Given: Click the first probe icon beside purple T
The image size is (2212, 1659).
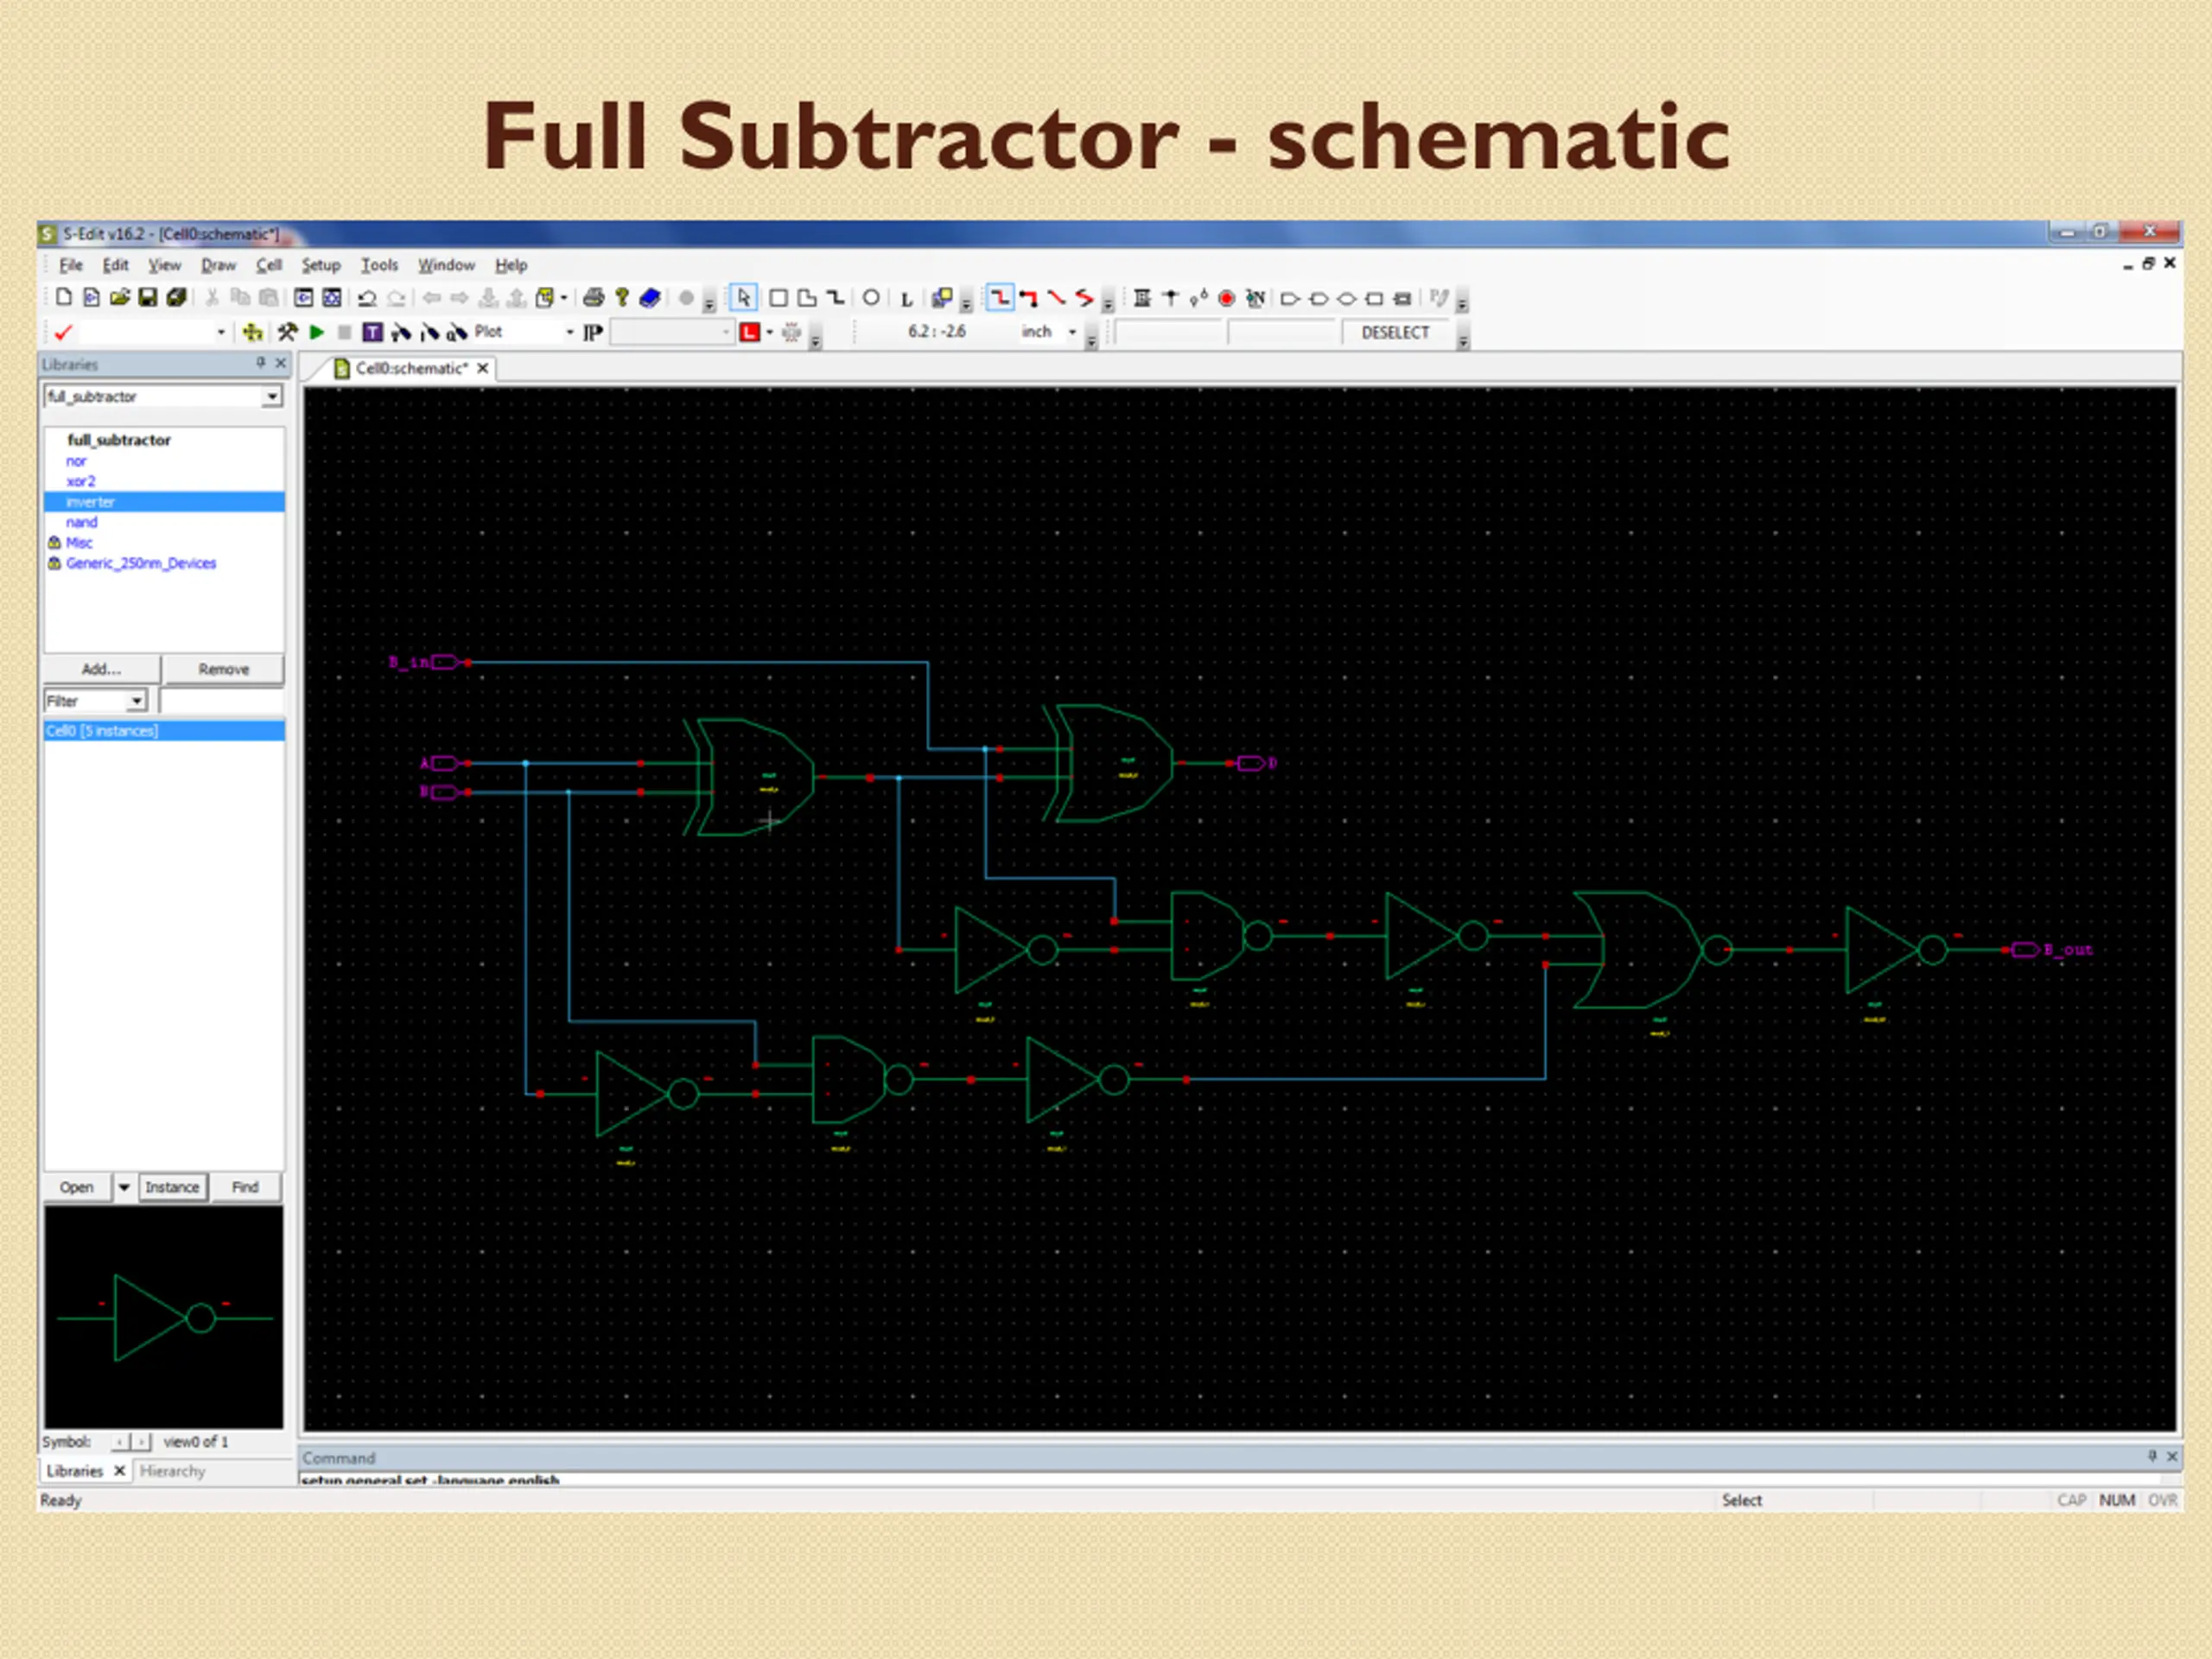Looking at the screenshot, I should point(401,332).
